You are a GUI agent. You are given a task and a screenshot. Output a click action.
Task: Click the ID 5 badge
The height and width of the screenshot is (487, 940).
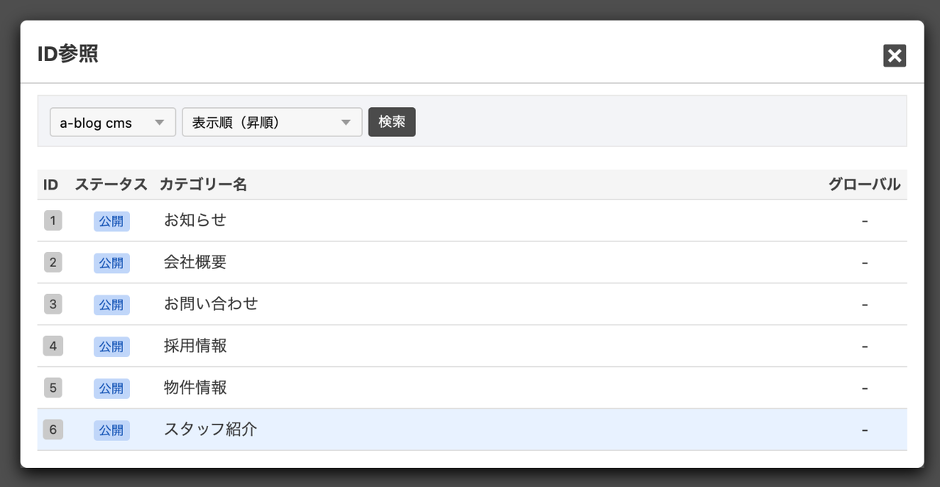click(x=53, y=388)
